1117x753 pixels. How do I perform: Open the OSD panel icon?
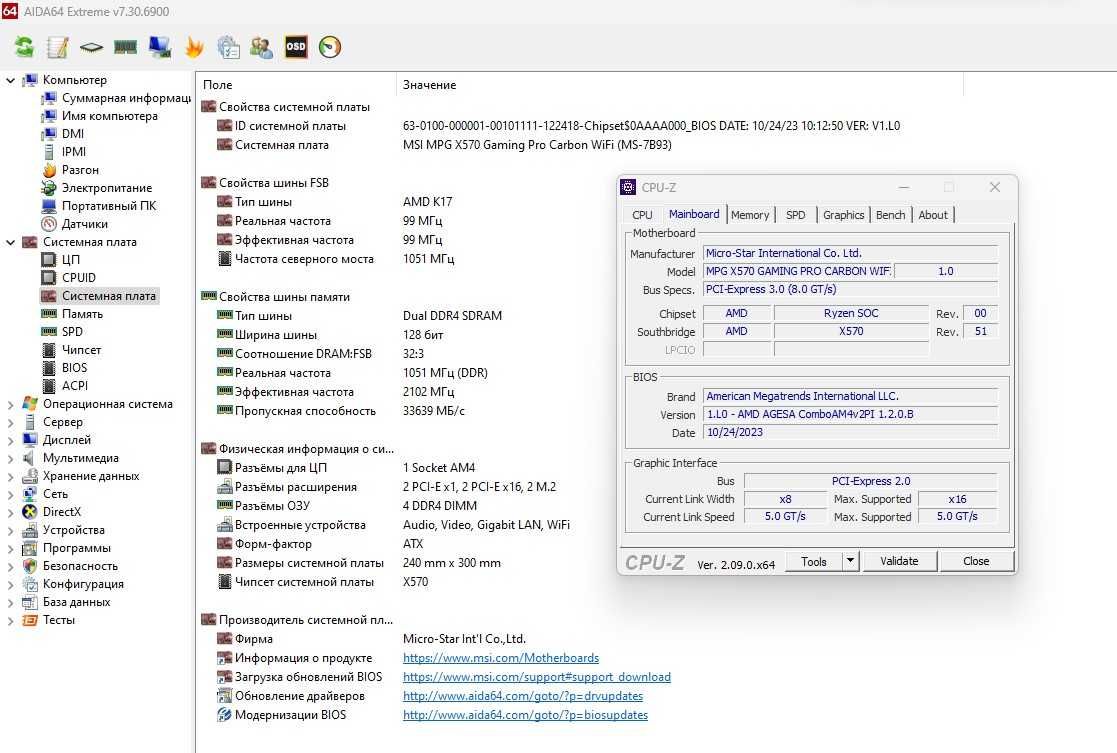coord(296,48)
